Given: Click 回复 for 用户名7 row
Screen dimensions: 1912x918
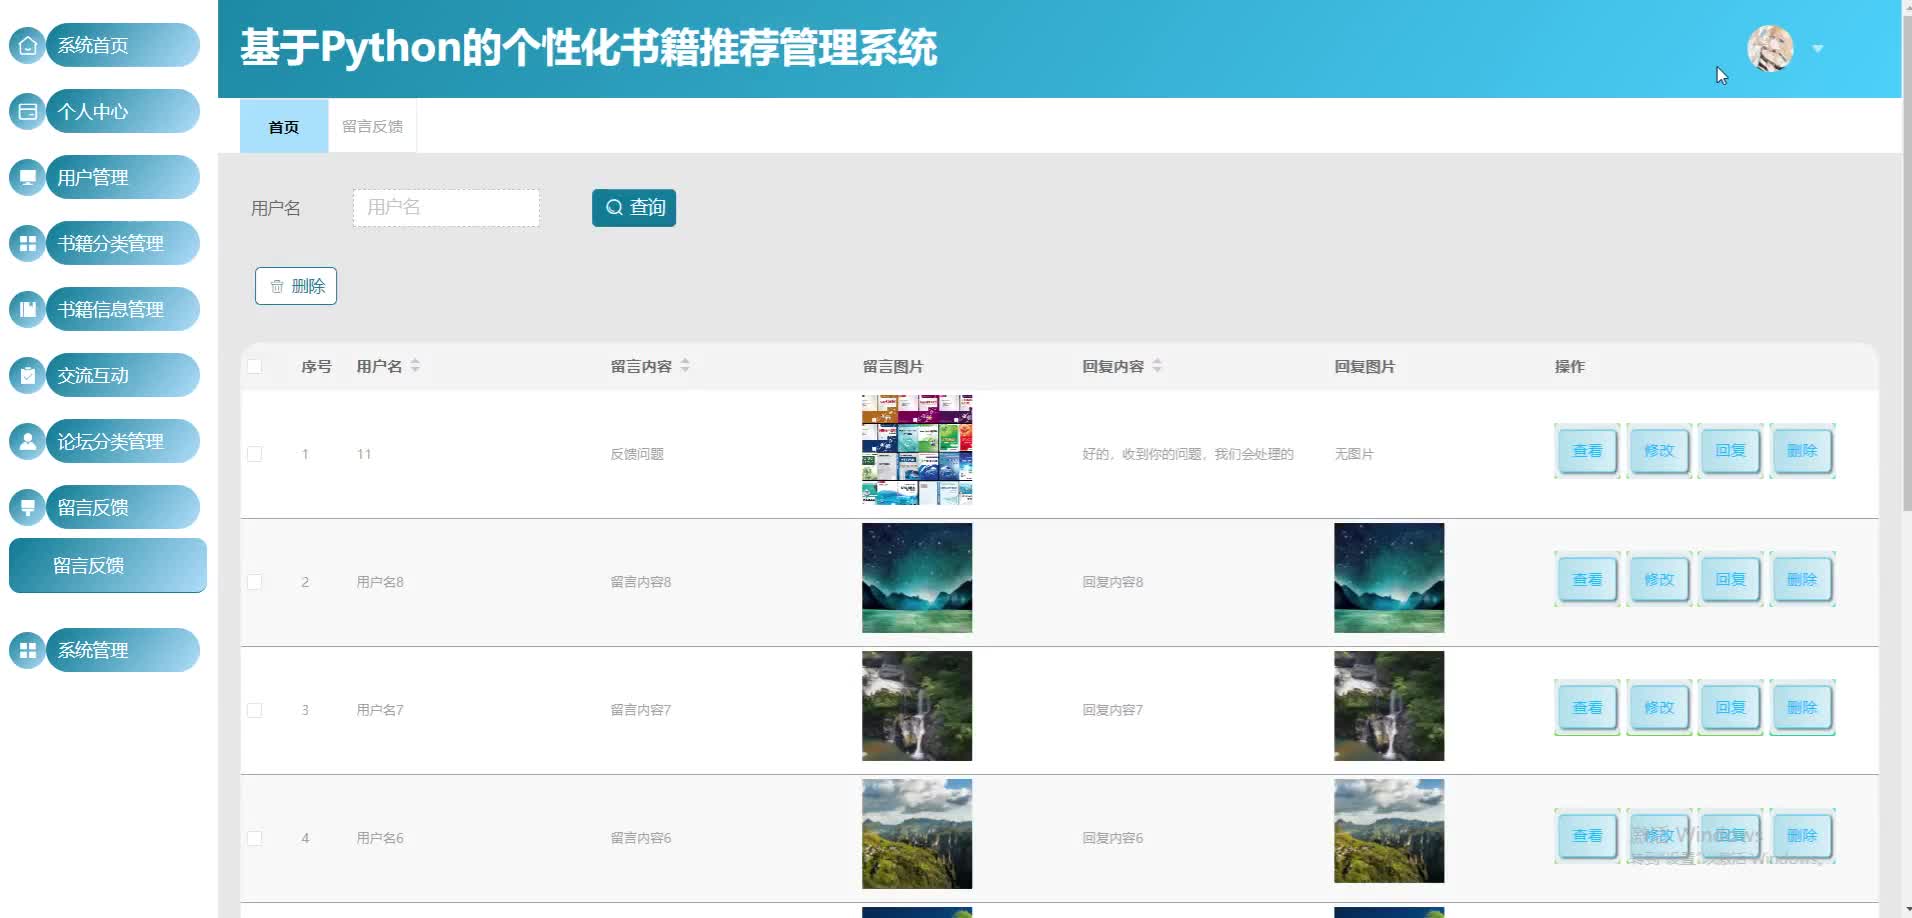Looking at the screenshot, I should [1730, 707].
